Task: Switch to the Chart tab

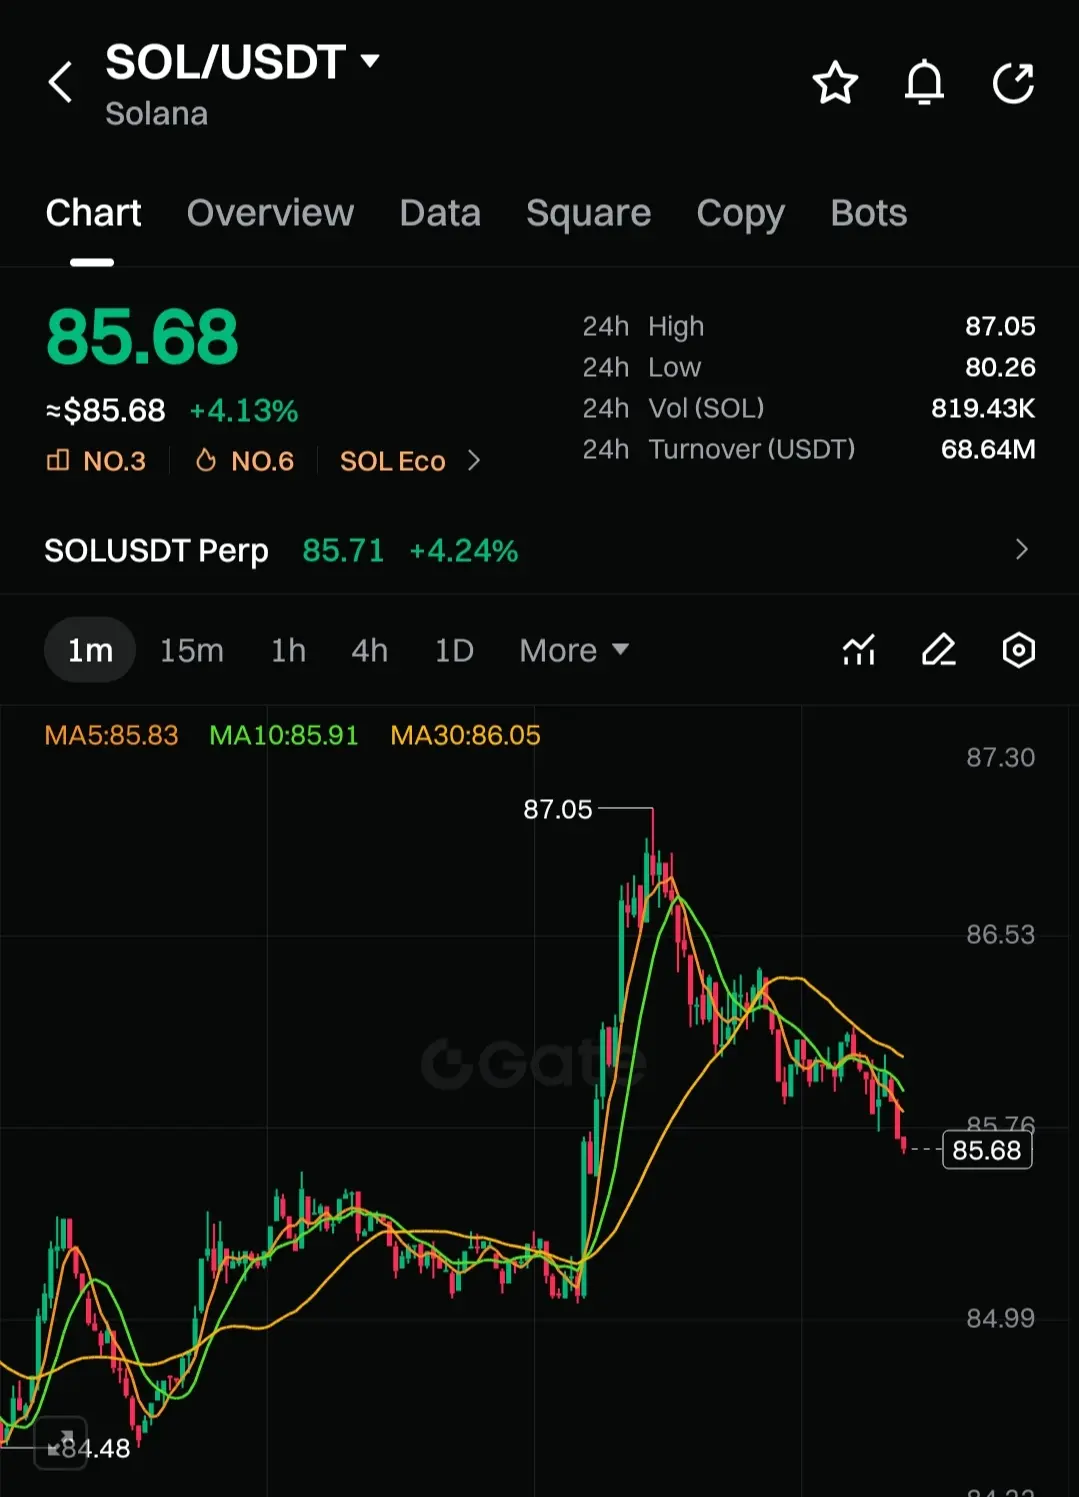Action: [93, 213]
